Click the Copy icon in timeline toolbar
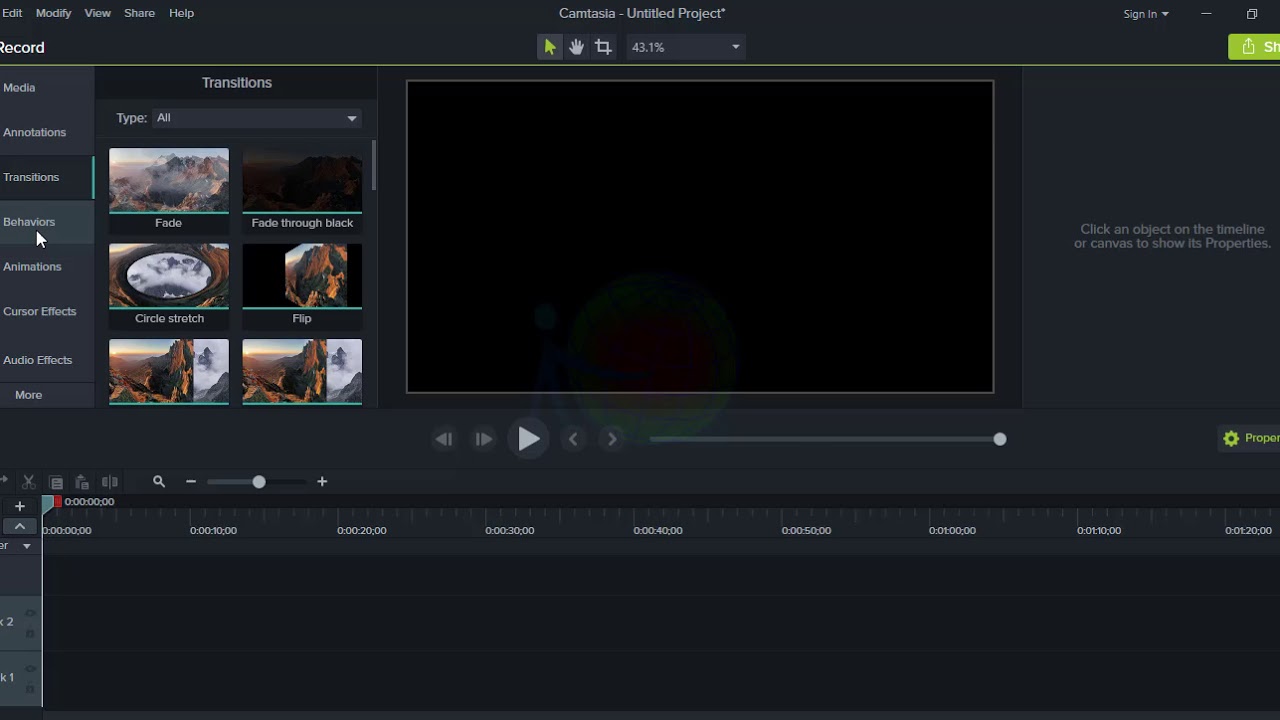The height and width of the screenshot is (720, 1280). [x=55, y=481]
